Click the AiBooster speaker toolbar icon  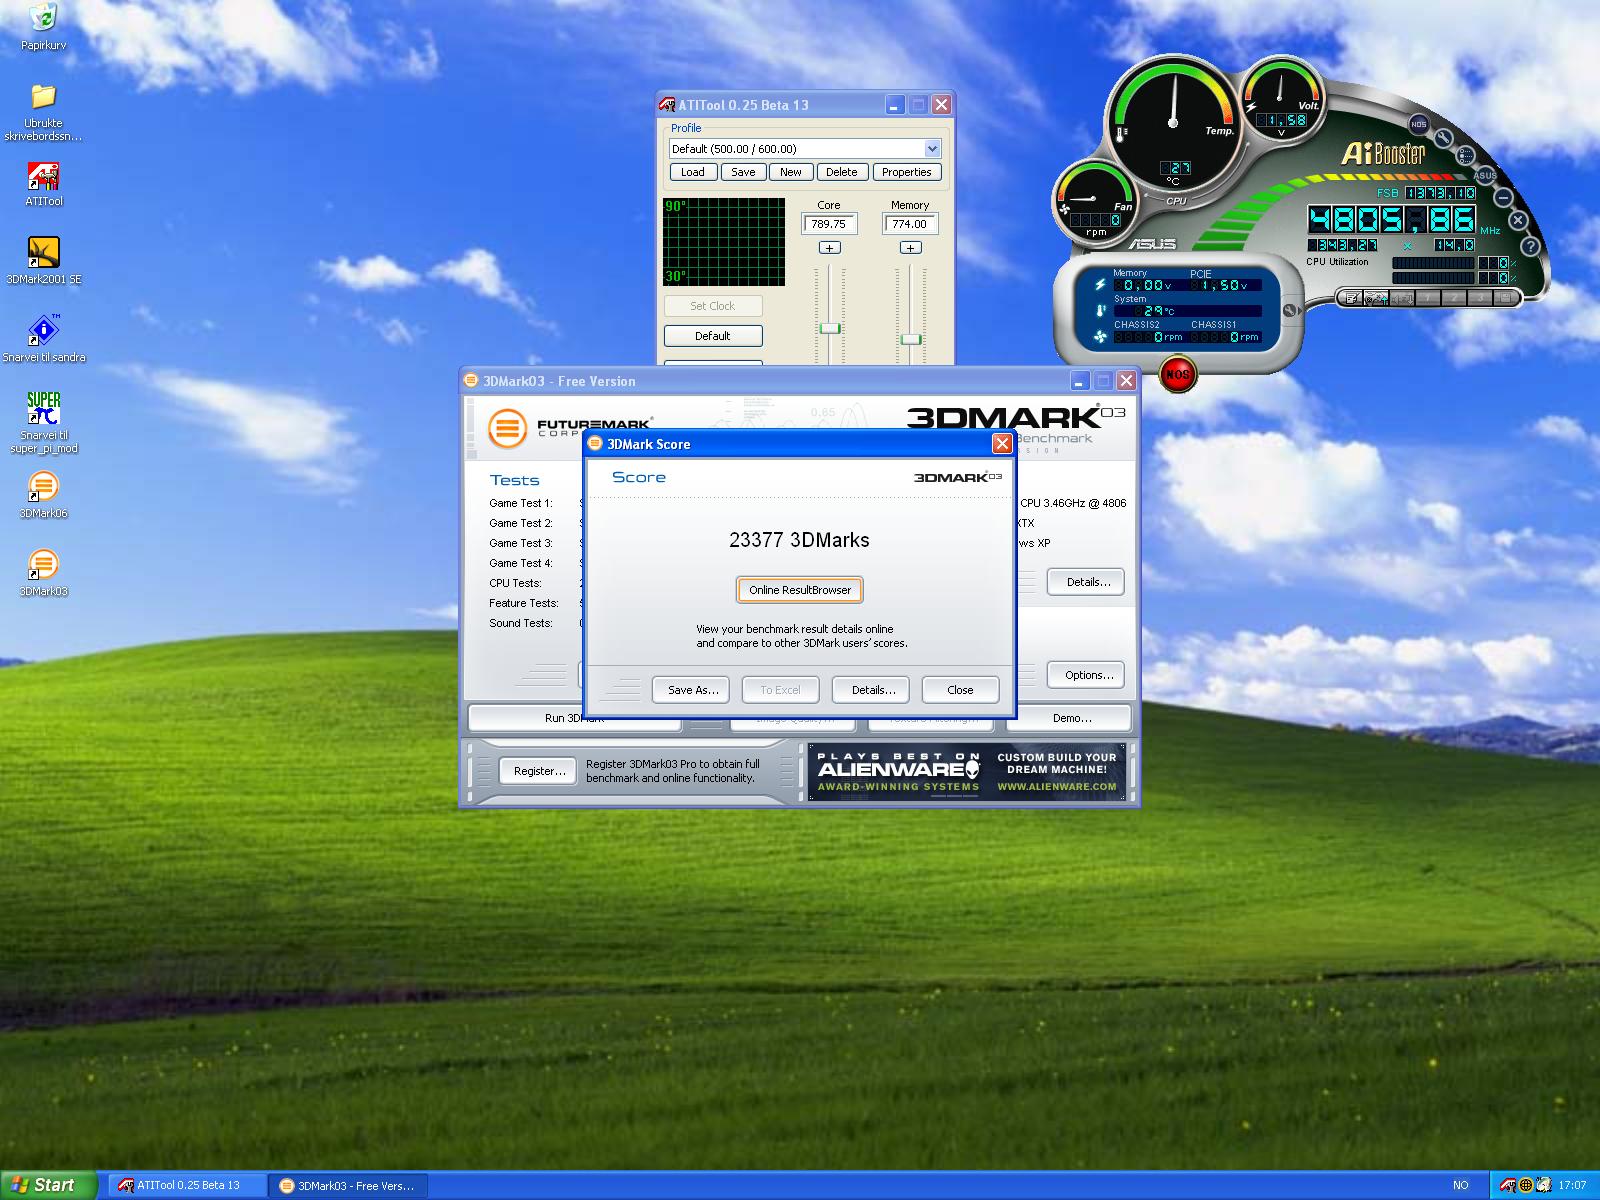click(x=1403, y=297)
